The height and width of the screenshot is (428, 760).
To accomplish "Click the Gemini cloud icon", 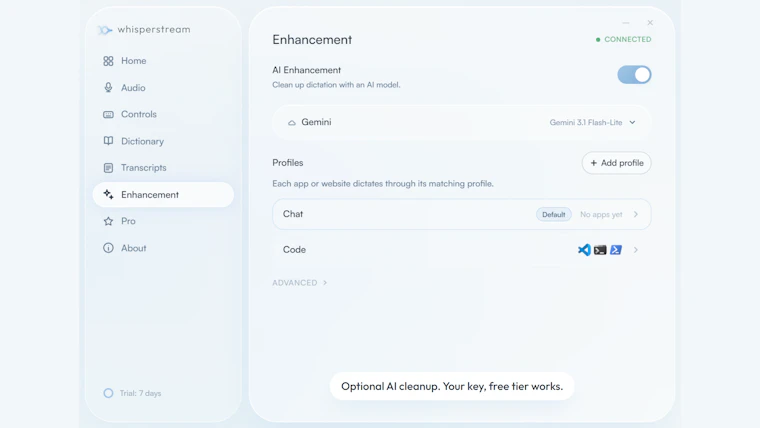I will [x=292, y=123].
